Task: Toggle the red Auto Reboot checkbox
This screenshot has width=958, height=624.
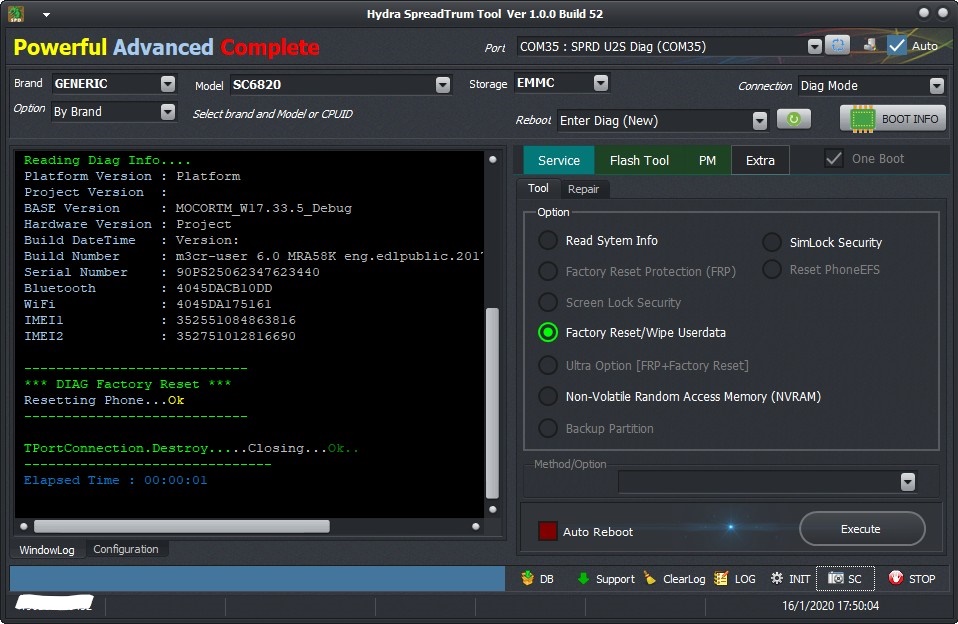Action: (x=547, y=531)
